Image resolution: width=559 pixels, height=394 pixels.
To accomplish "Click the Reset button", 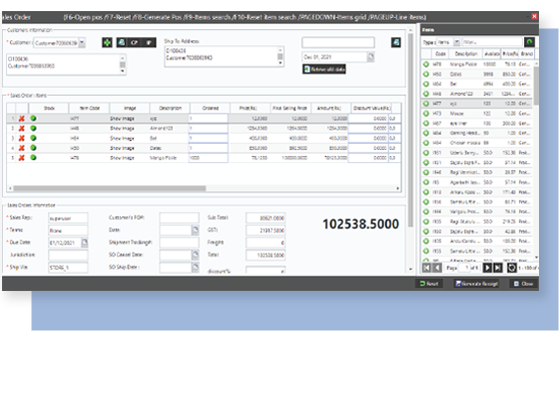I will (x=429, y=284).
